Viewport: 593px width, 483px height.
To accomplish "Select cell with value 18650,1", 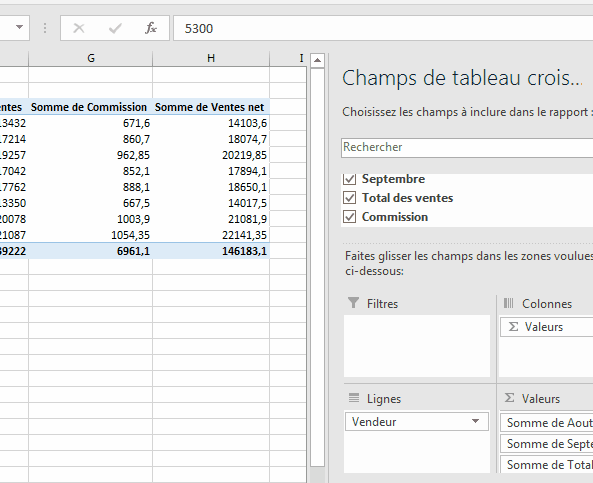I will point(211,187).
